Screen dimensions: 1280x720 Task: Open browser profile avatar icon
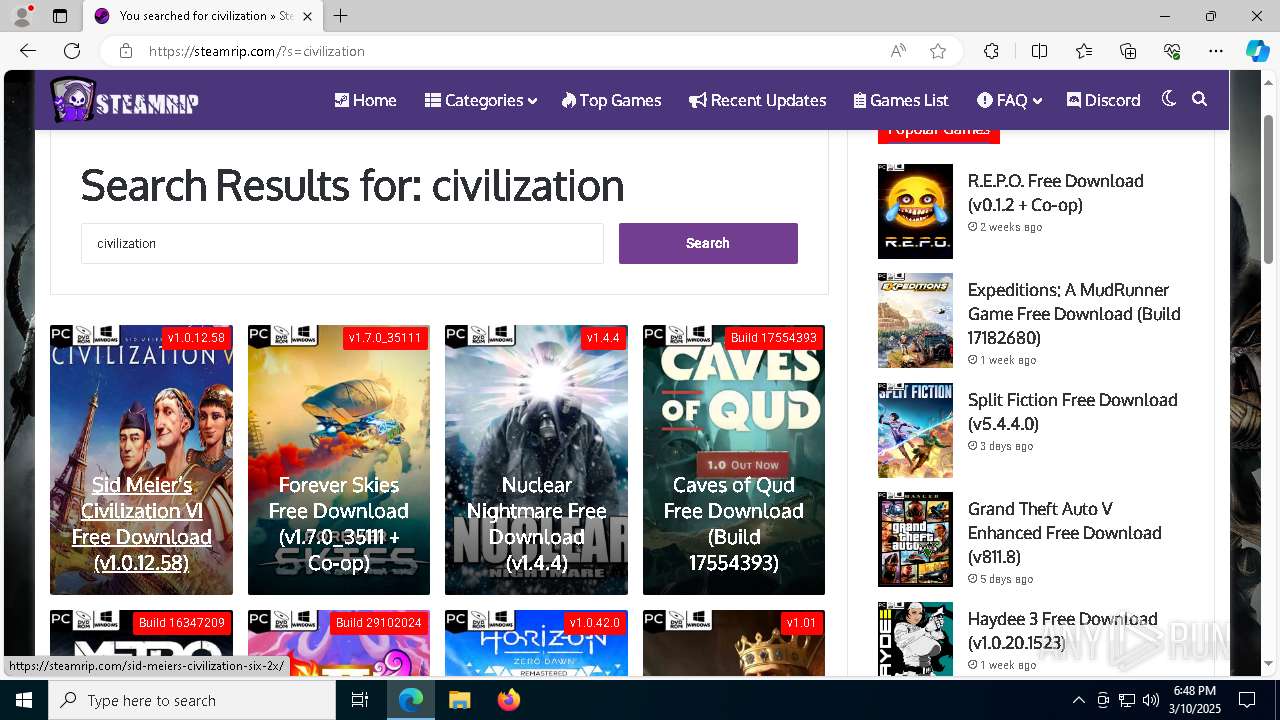pyautogui.click(x=22, y=16)
